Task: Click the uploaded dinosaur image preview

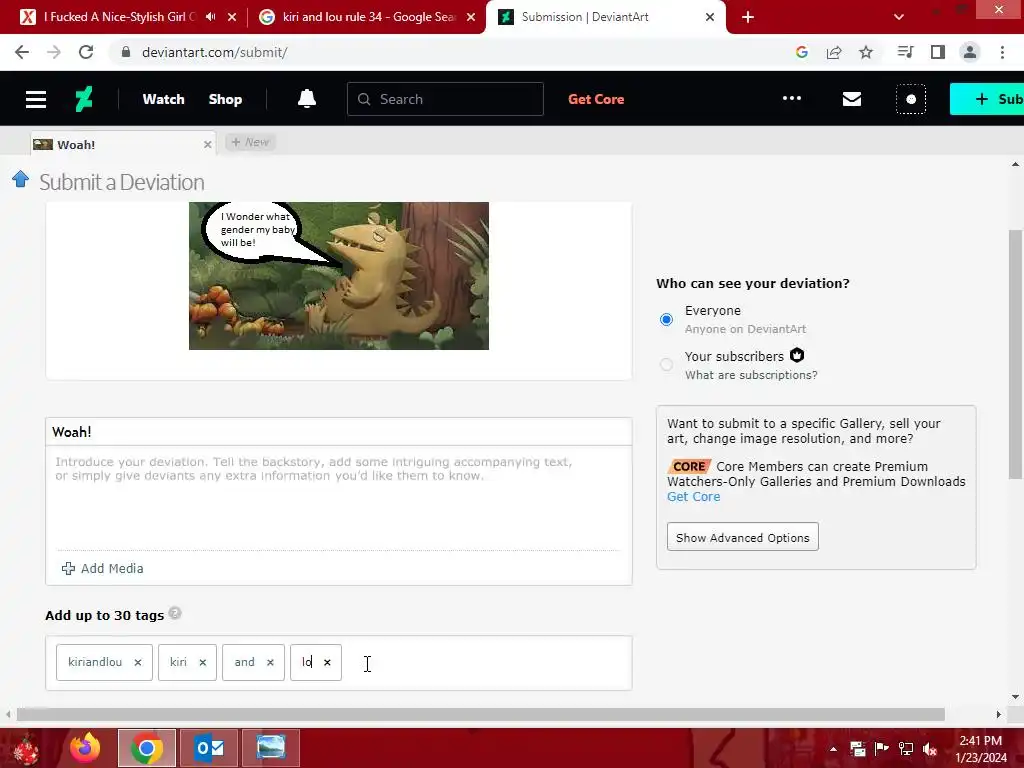Action: click(x=339, y=276)
